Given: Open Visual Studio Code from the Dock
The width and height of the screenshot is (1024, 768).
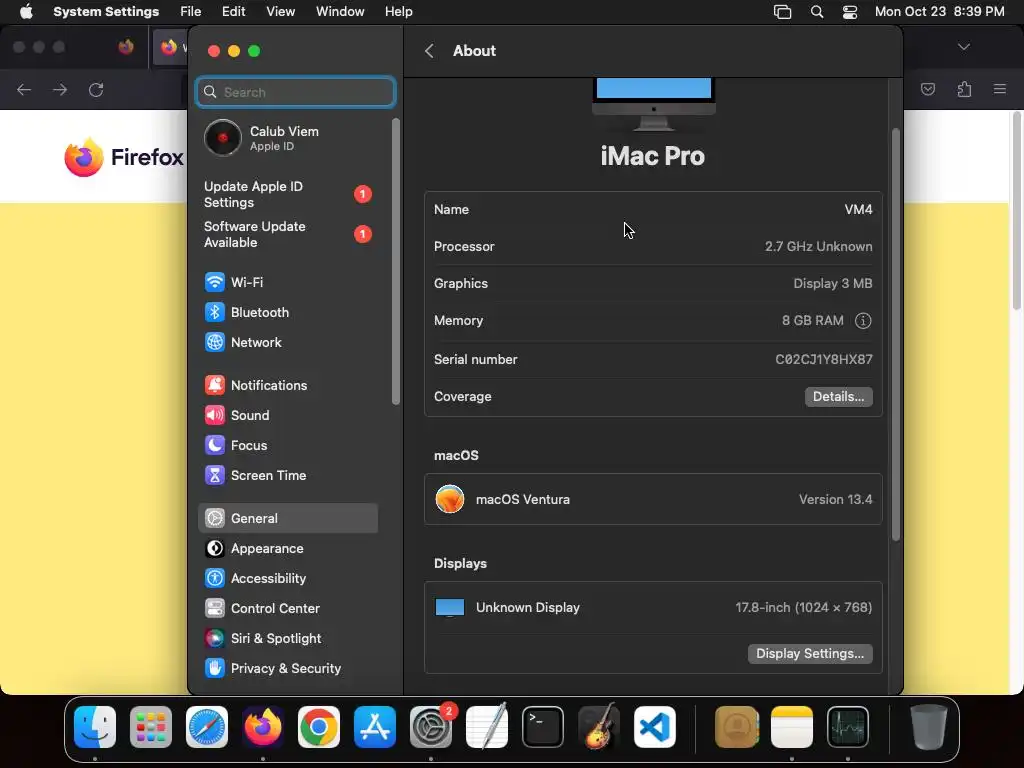Looking at the screenshot, I should 655,727.
